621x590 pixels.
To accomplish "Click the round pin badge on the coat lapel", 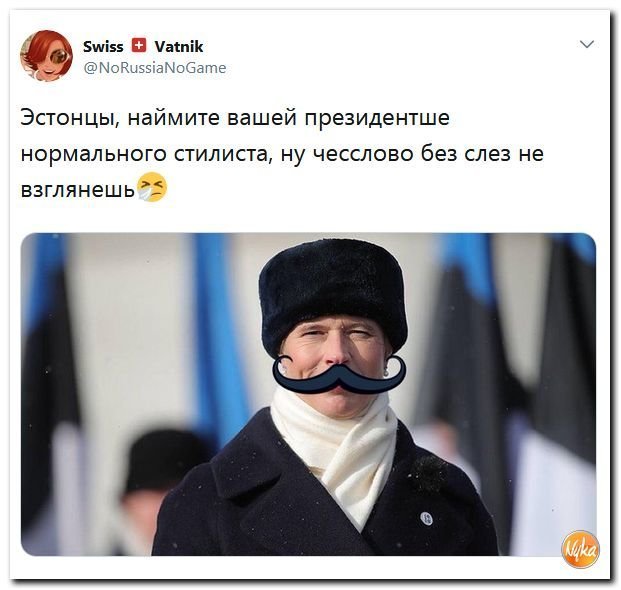I will click(426, 518).
